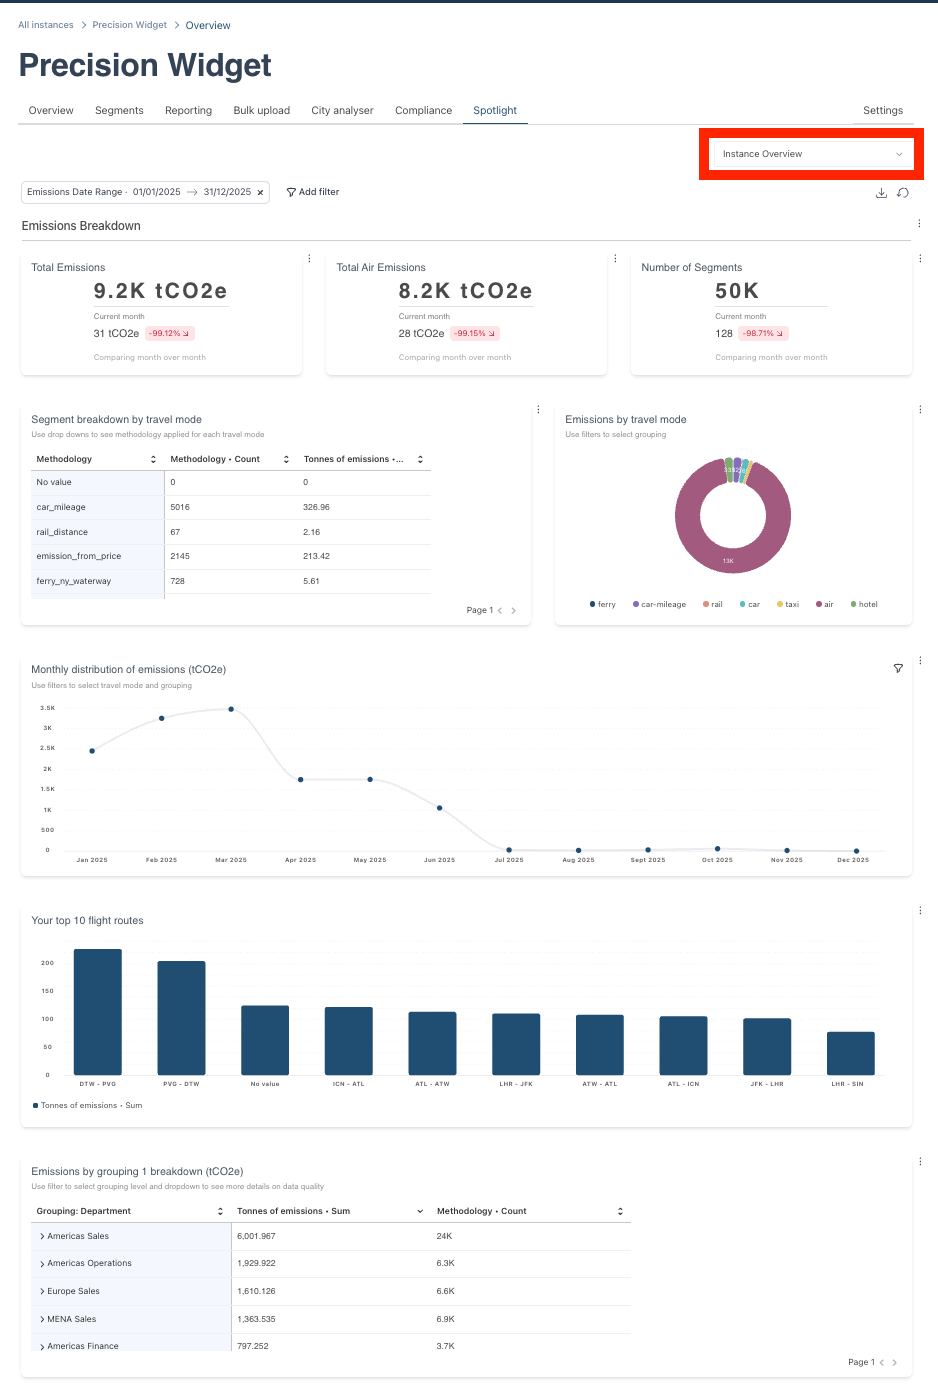Viewport: 938px width, 1396px height.
Task: Toggle the hotel legend entry
Action: point(864,604)
